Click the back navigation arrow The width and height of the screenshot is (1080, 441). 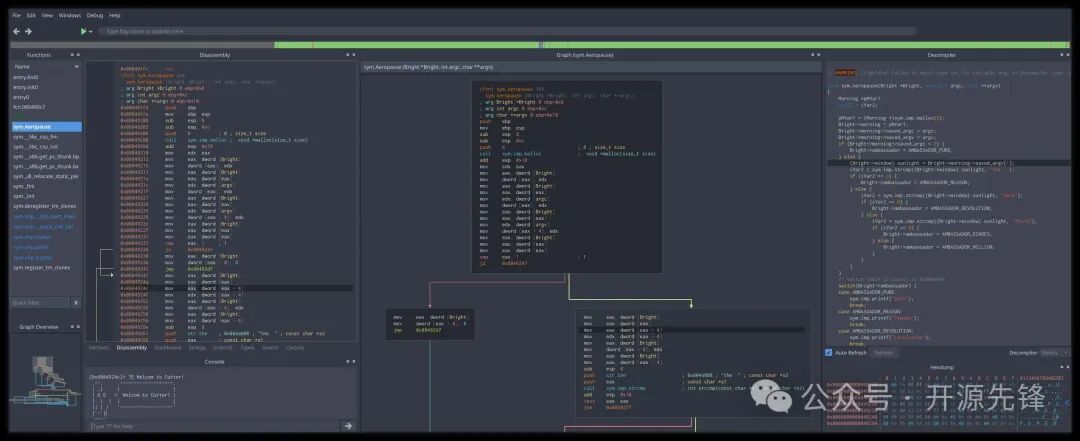tap(16, 31)
